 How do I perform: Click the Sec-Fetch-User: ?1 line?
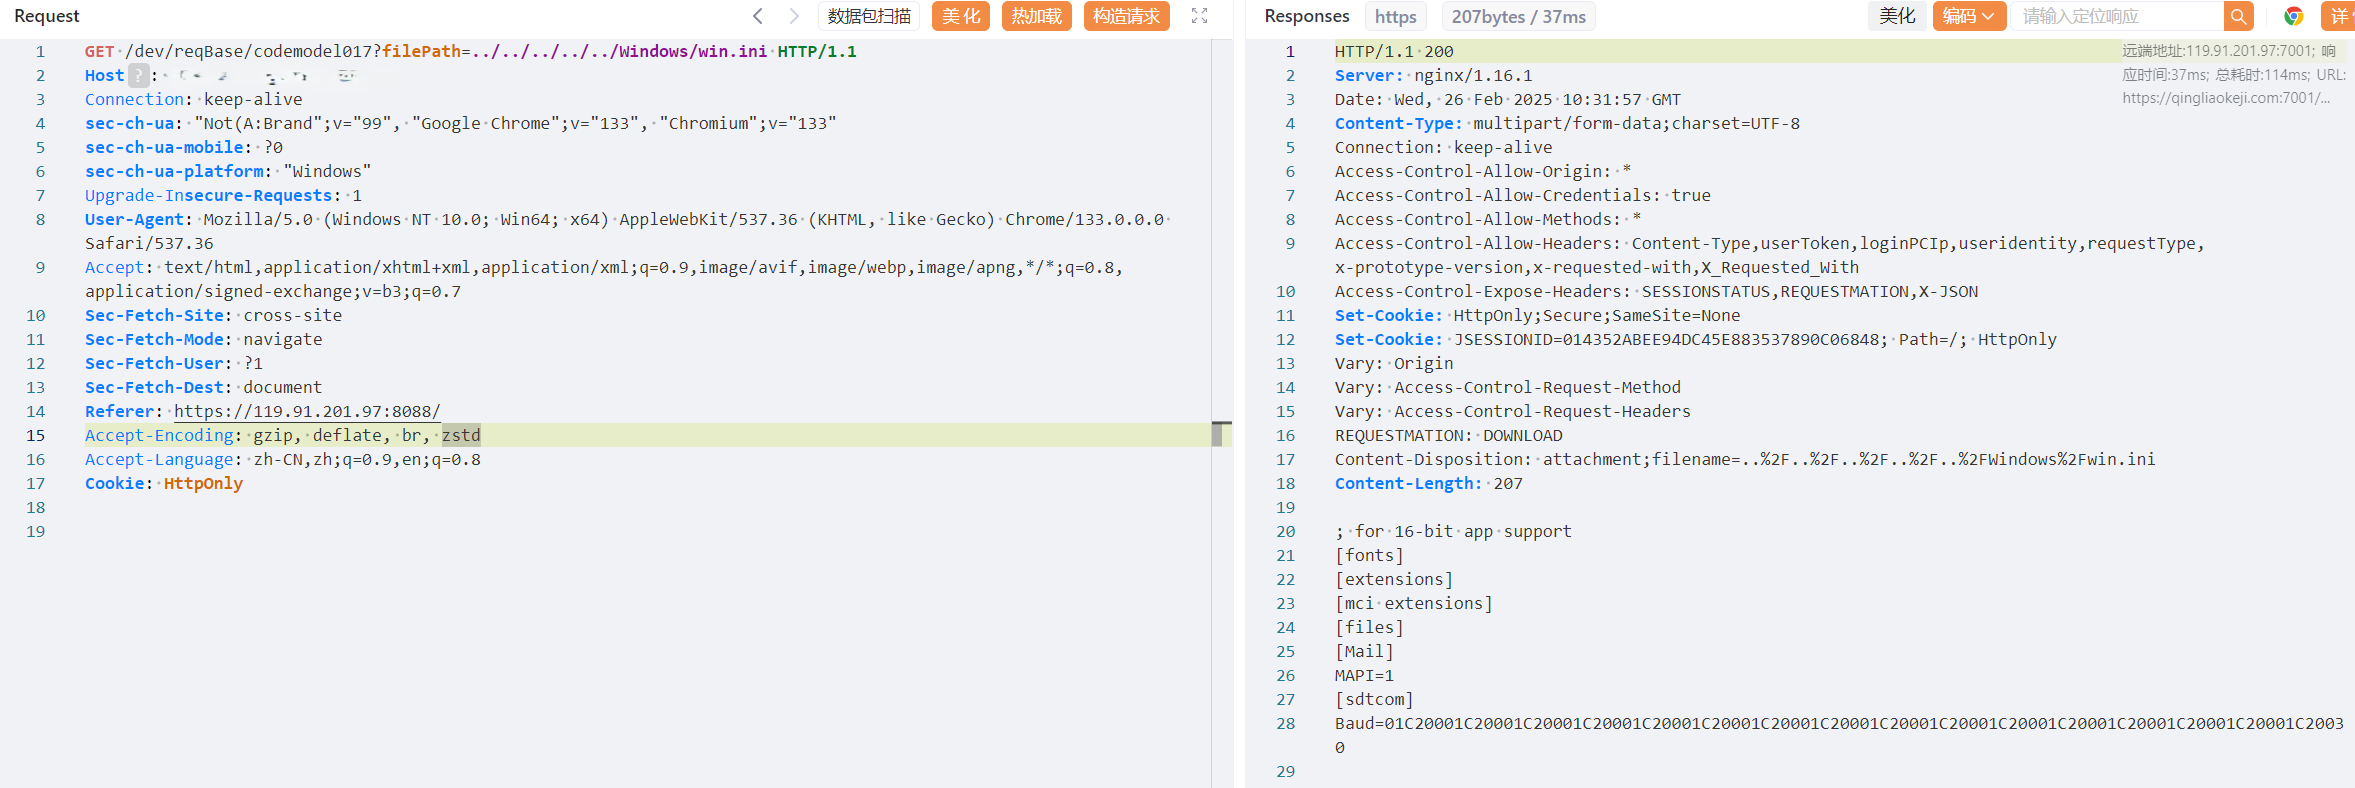point(174,363)
